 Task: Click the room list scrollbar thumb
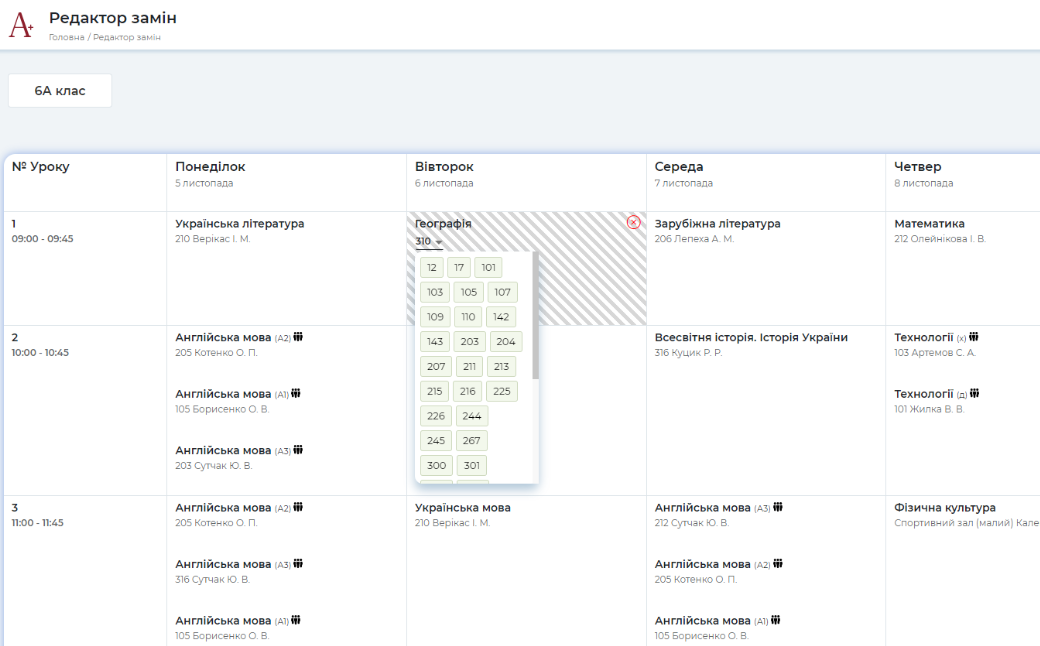coord(536,316)
